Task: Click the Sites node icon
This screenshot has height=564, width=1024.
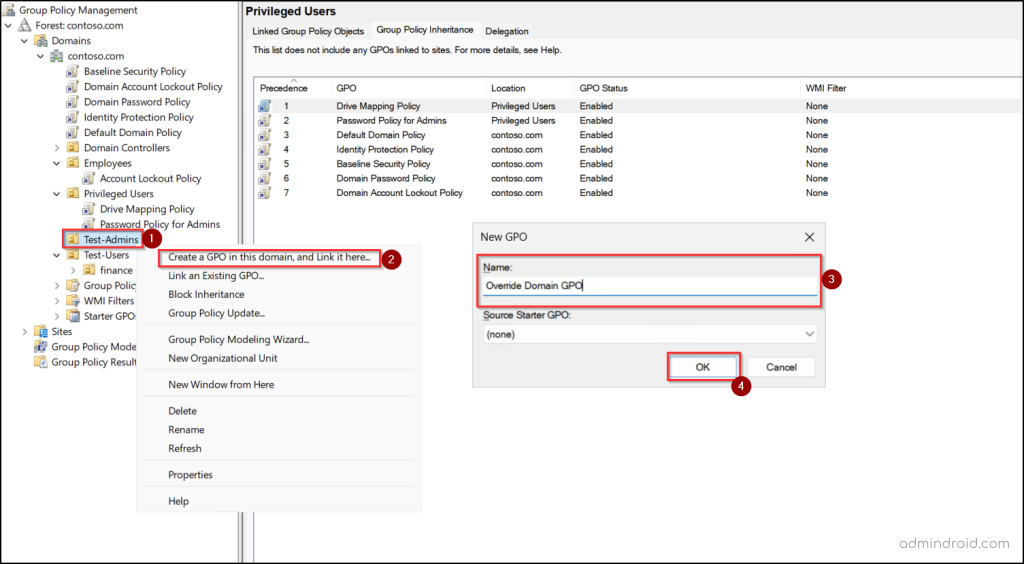Action: pyautogui.click(x=41, y=332)
